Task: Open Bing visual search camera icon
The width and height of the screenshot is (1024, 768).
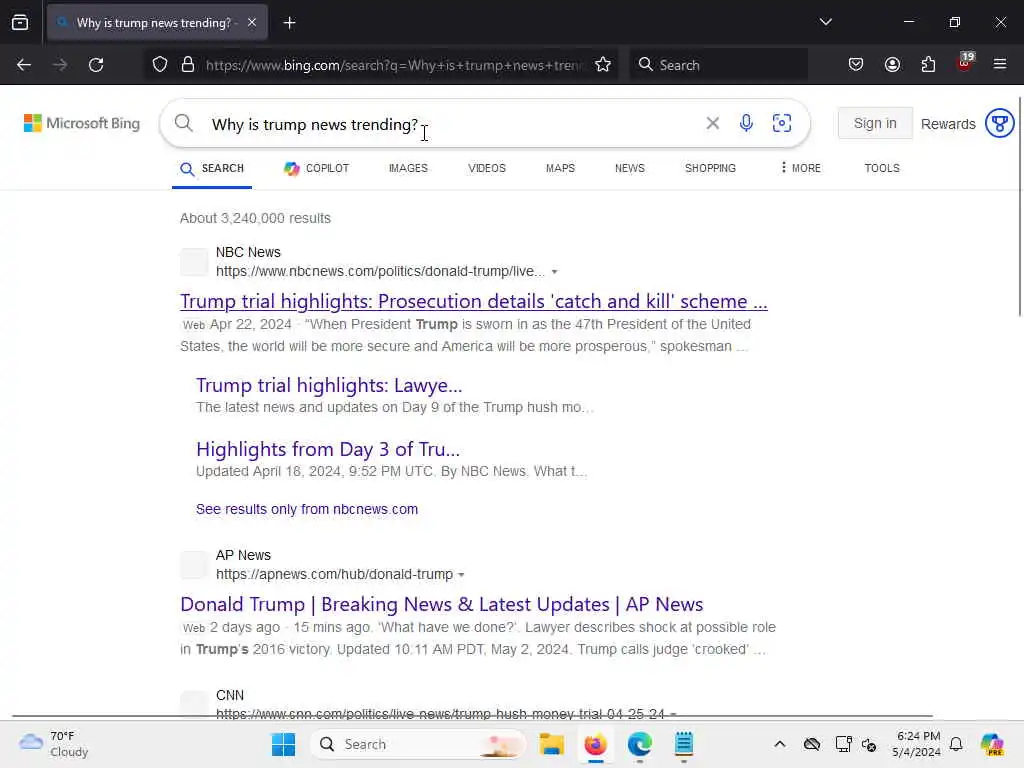Action: point(782,123)
